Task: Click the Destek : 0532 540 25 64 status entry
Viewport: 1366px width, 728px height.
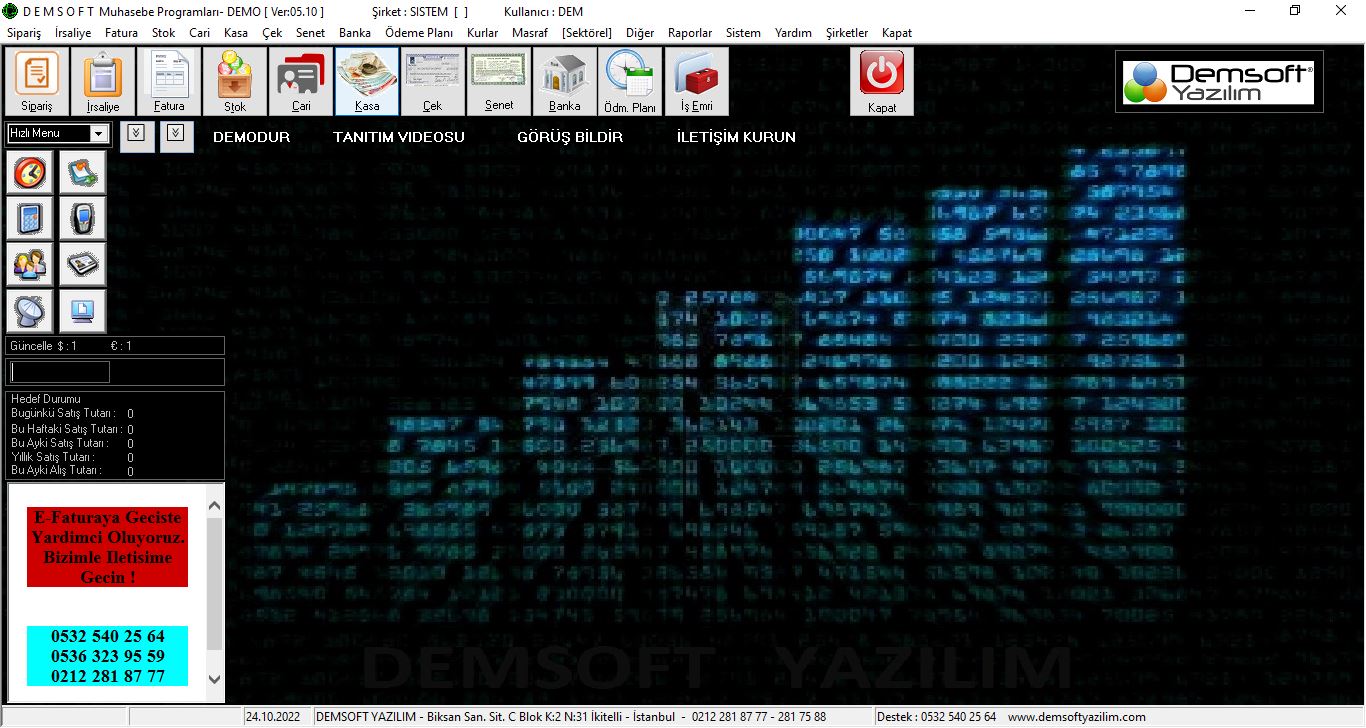Action: click(x=937, y=717)
